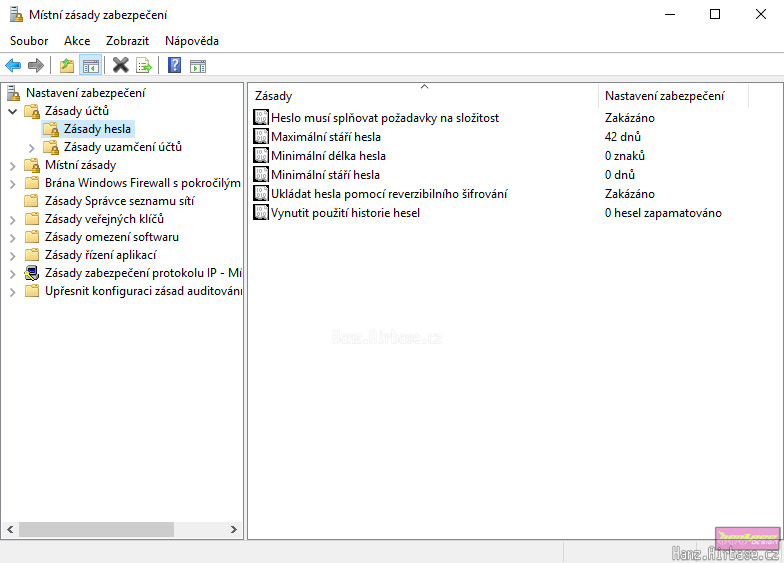Click the policy icon for Minimální stáří hesla
This screenshot has width=784, height=563.
261,174
